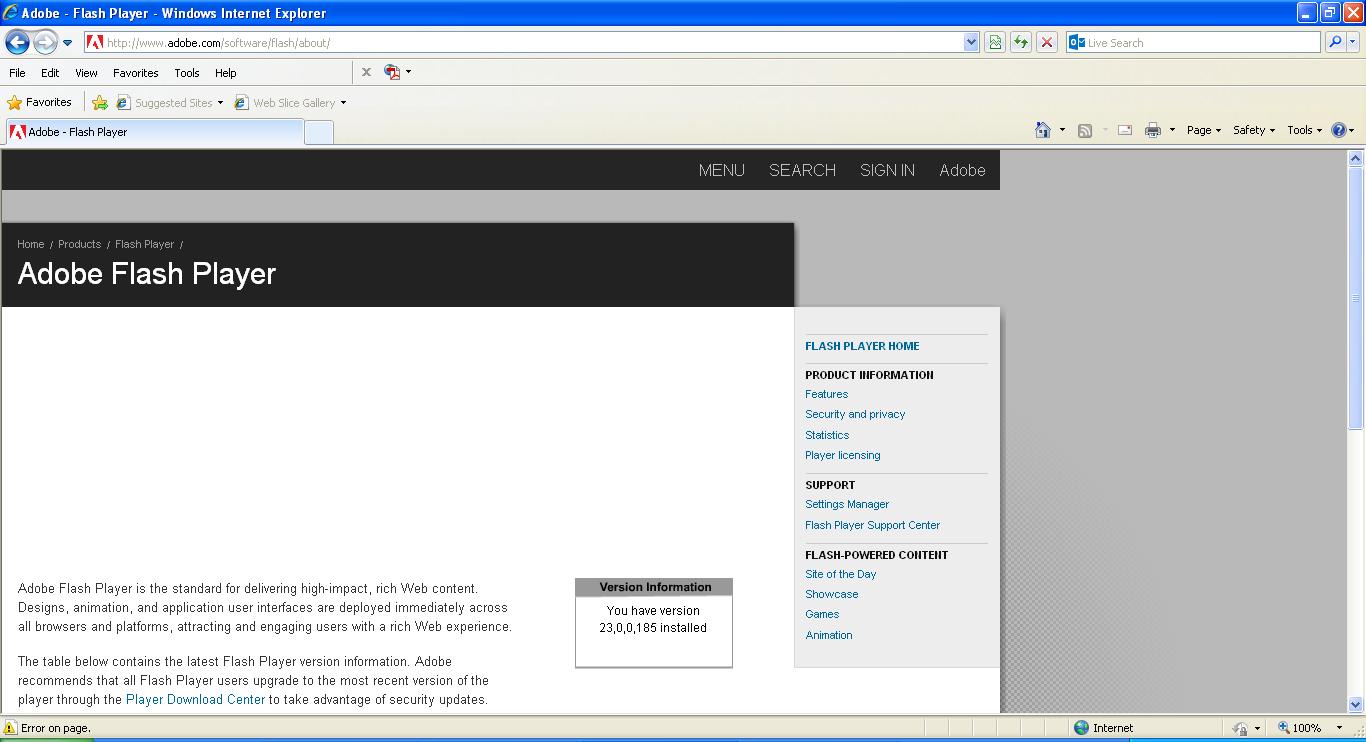Click SIGN IN in Adobe header

pyautogui.click(x=887, y=170)
